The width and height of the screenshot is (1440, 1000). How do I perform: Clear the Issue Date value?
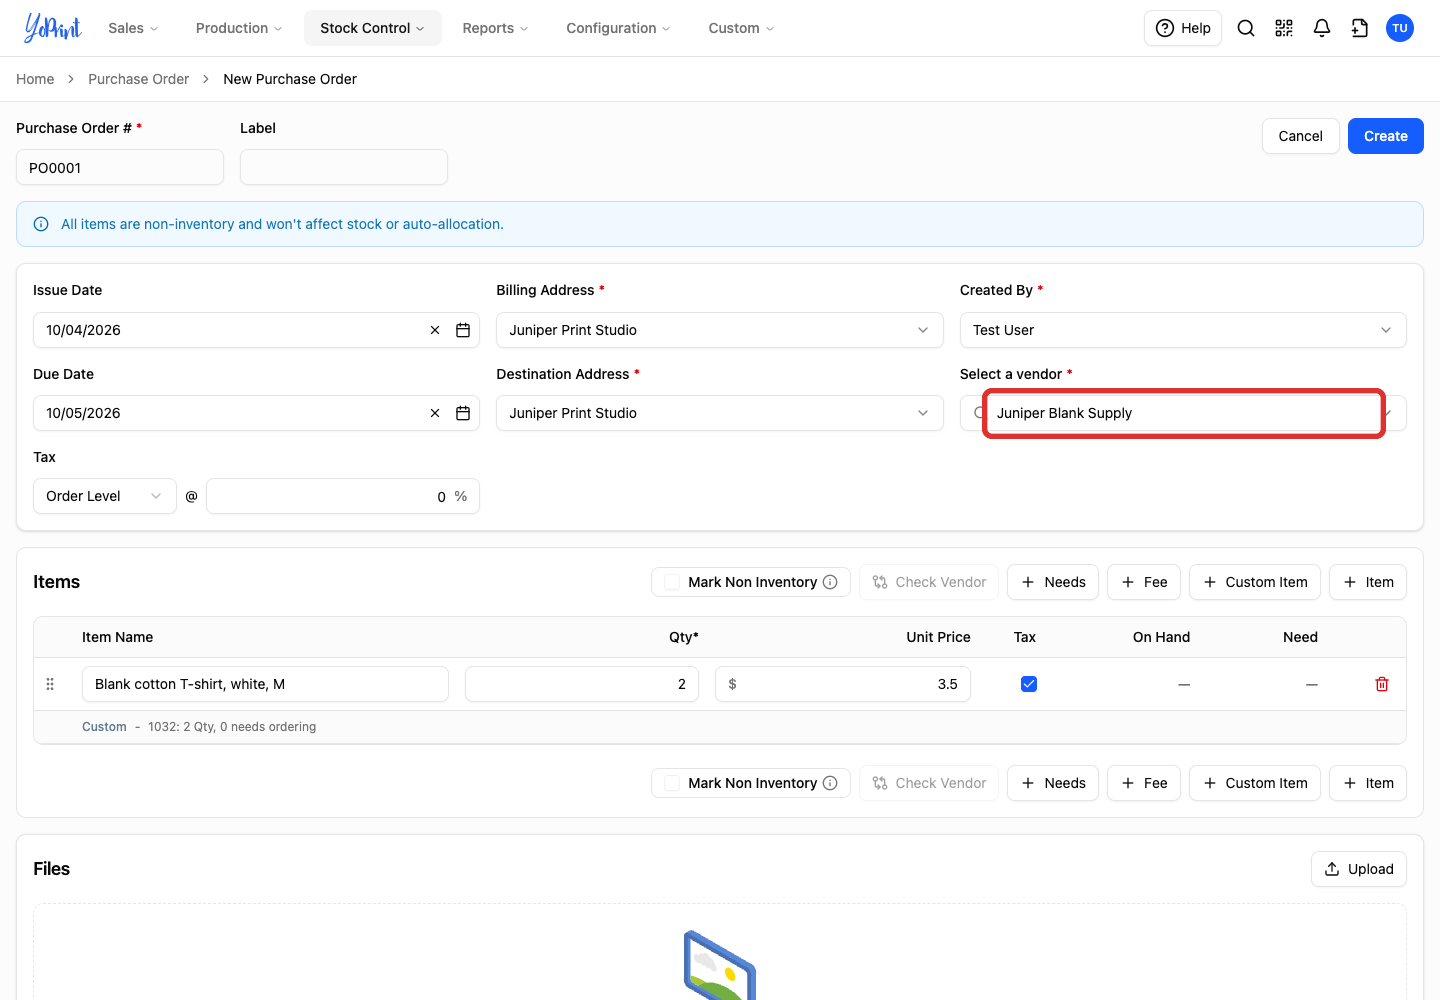[x=435, y=330]
